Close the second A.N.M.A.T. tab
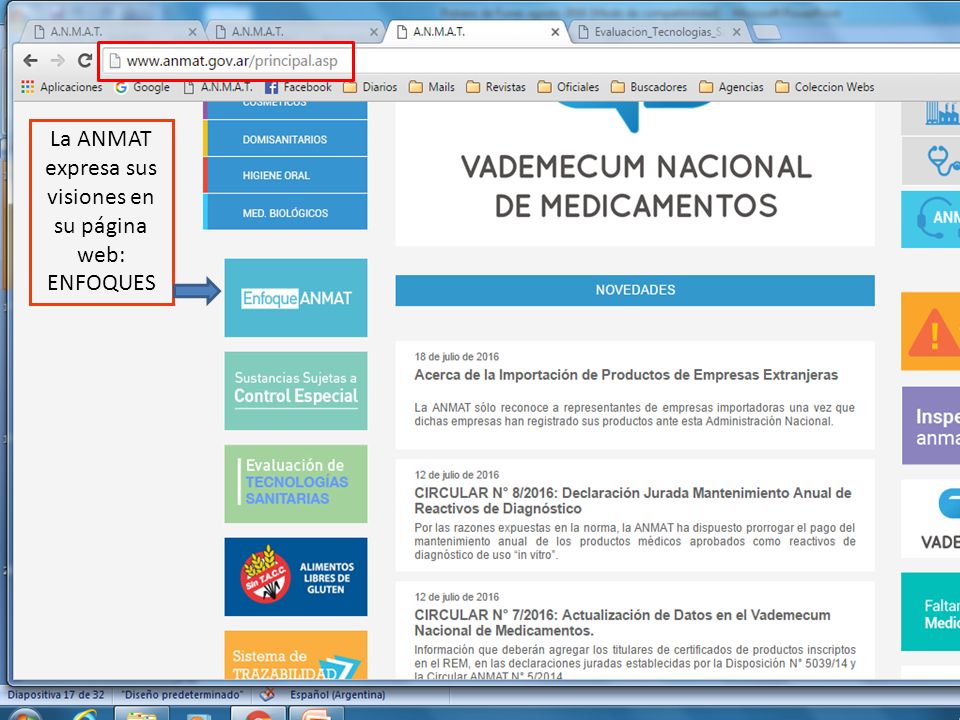The height and width of the screenshot is (720, 960). [373, 32]
